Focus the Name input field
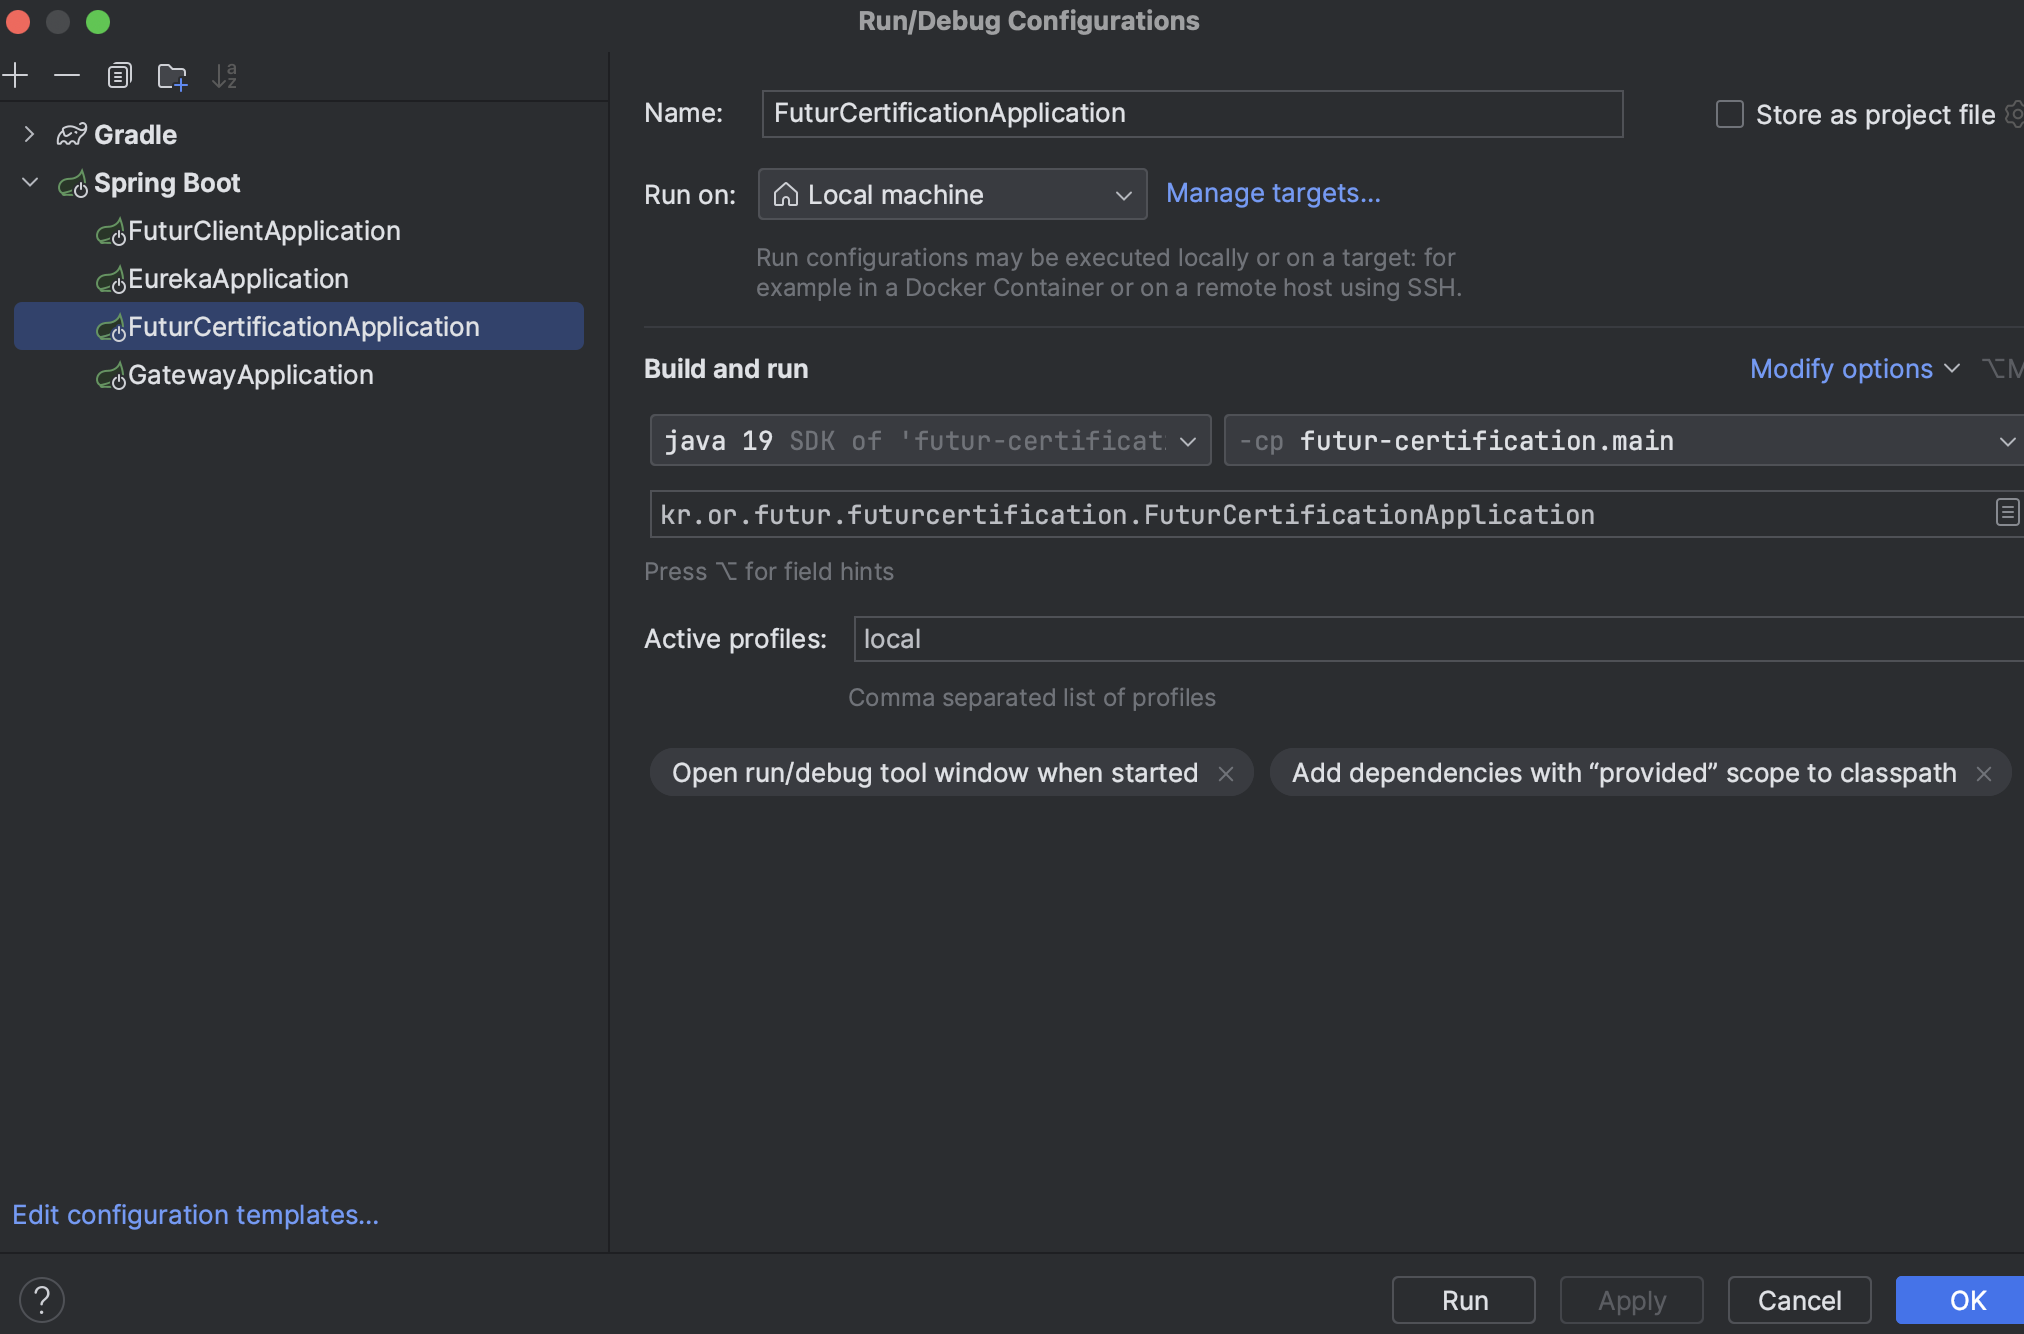This screenshot has height=1334, width=2024. 1192,113
